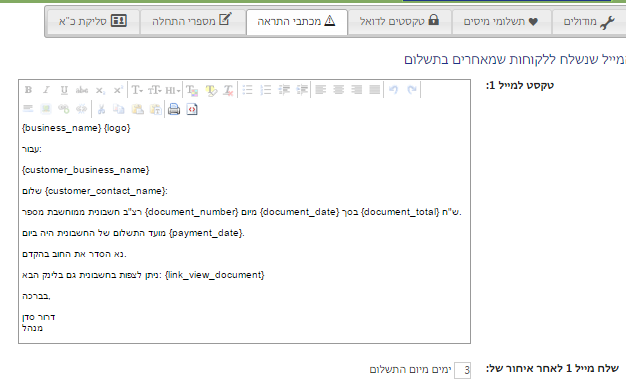Select the מכתבי התראה tab
Viewport: 626px width, 382px height.
(297, 22)
